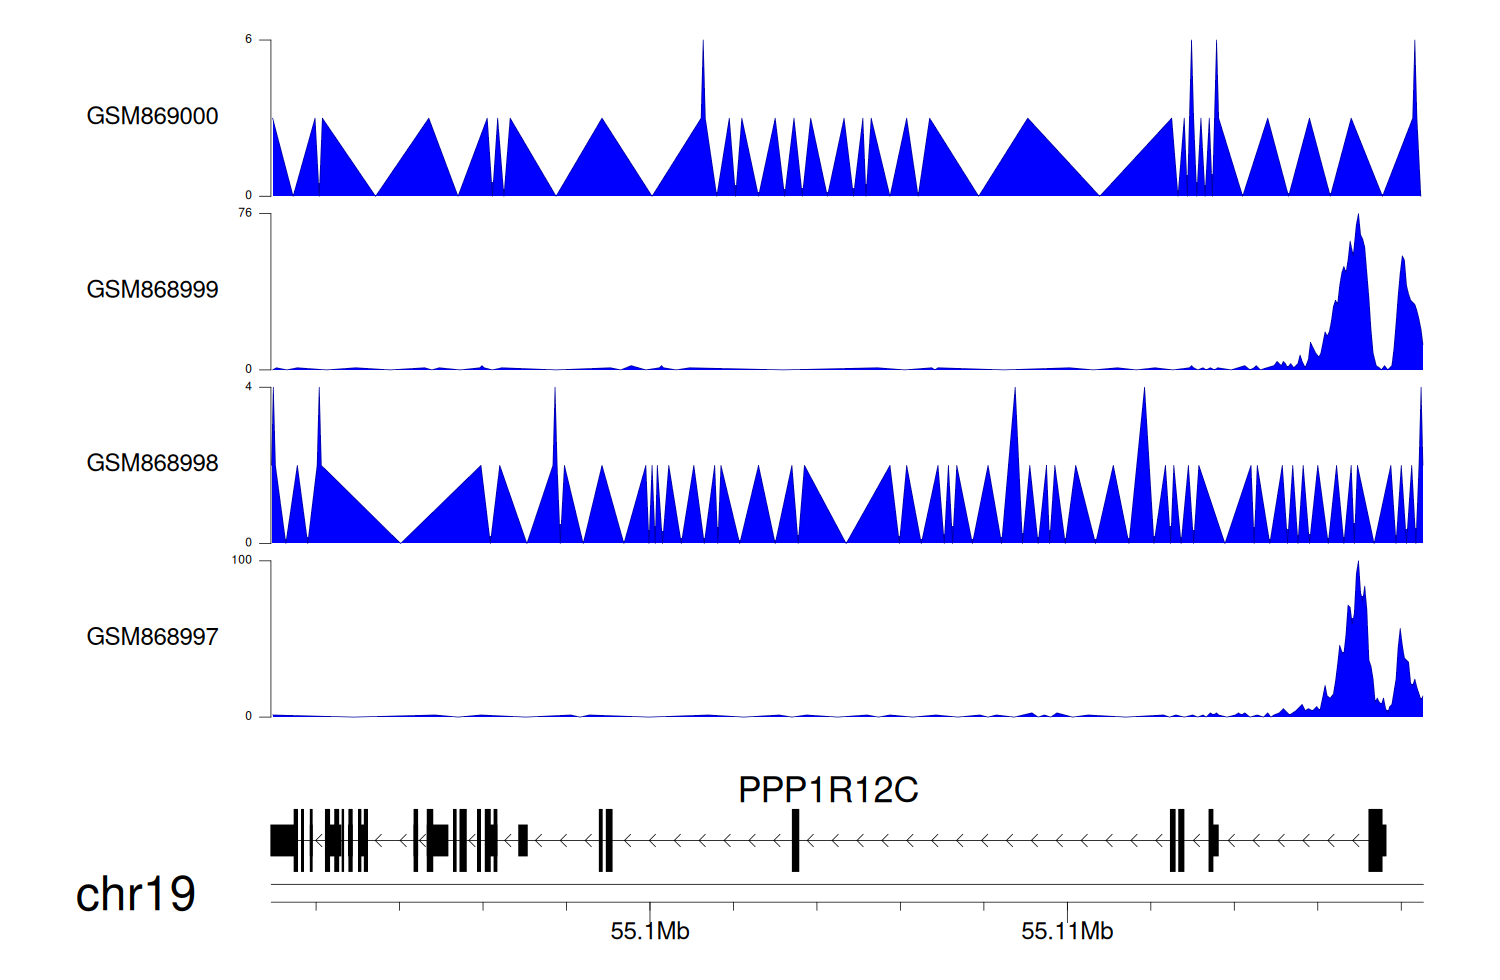Click the exon pair left of 55.1Mb

pos(605,840)
